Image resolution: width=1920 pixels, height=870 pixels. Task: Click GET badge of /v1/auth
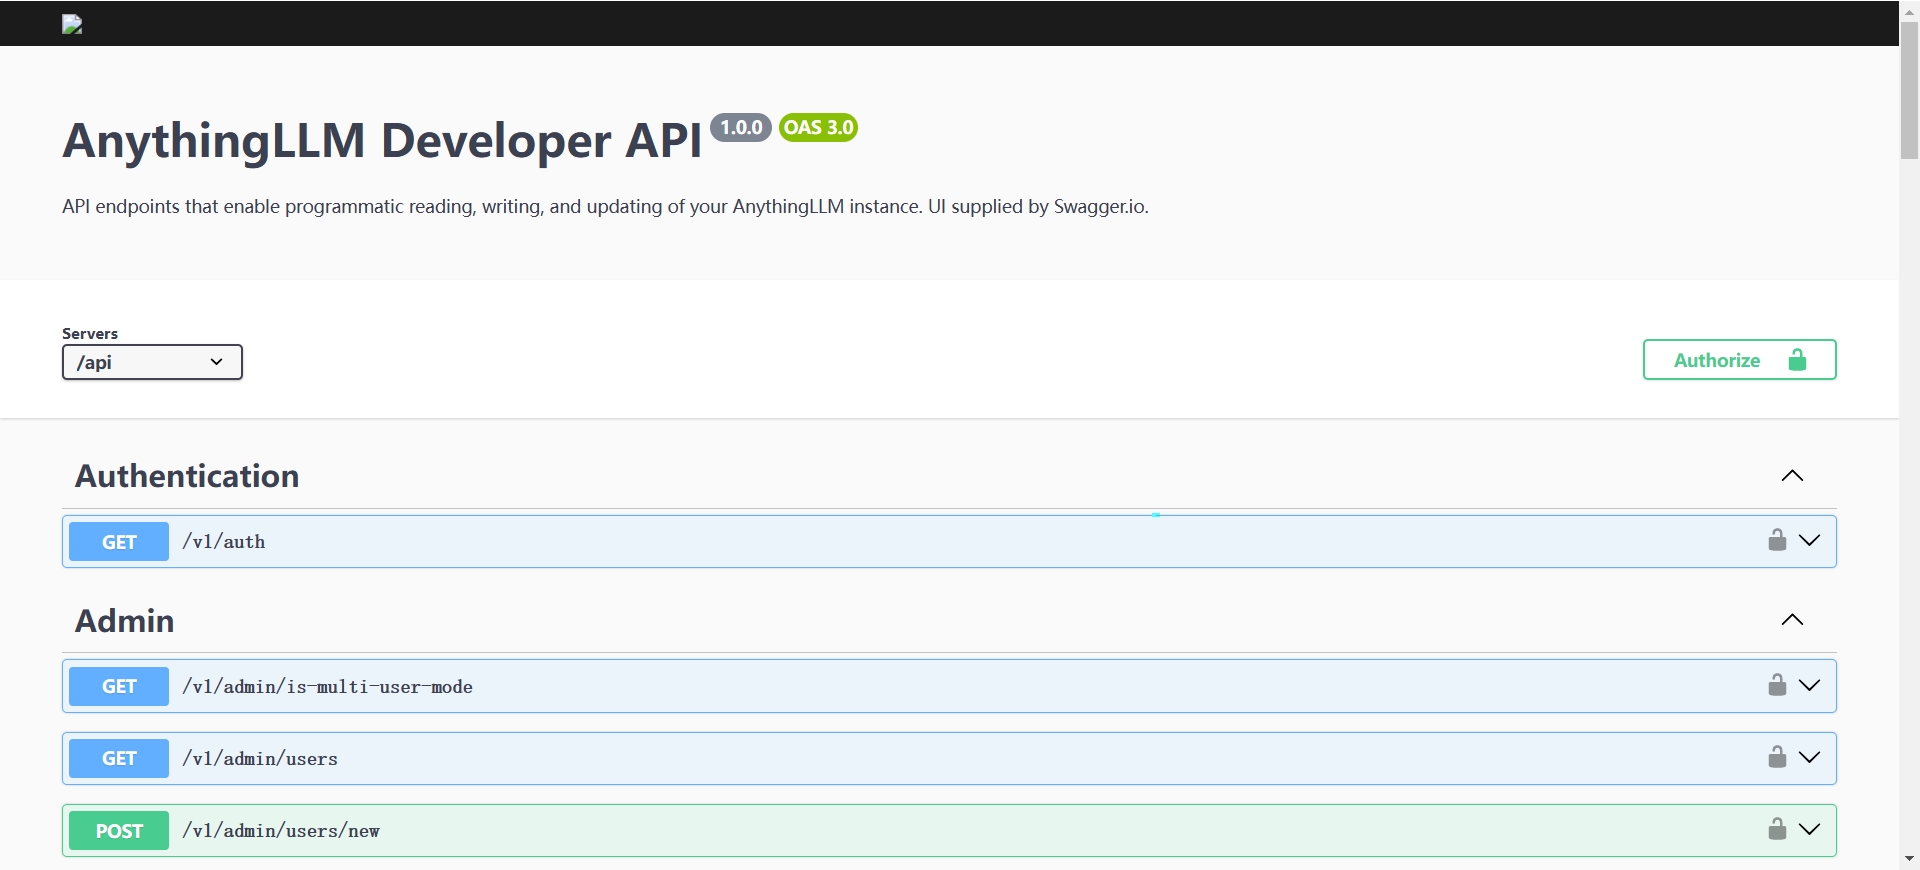(119, 542)
